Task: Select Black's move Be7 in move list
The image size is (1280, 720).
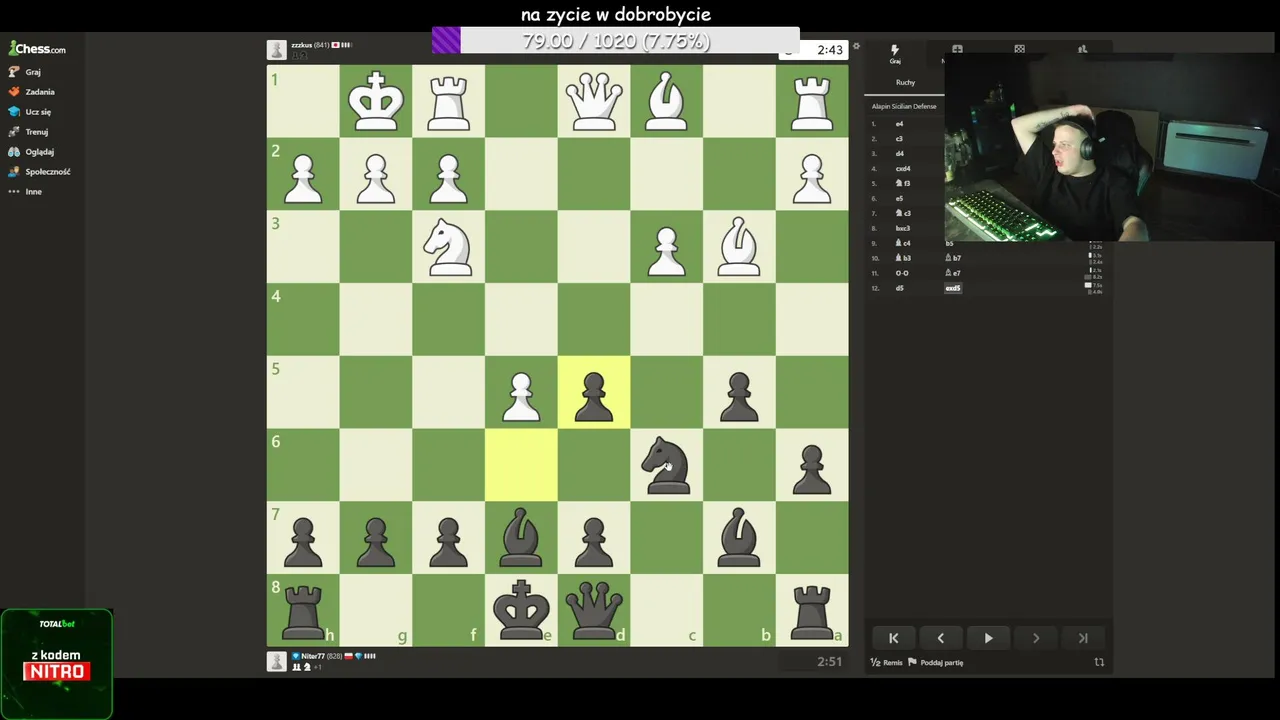Action: (x=953, y=273)
